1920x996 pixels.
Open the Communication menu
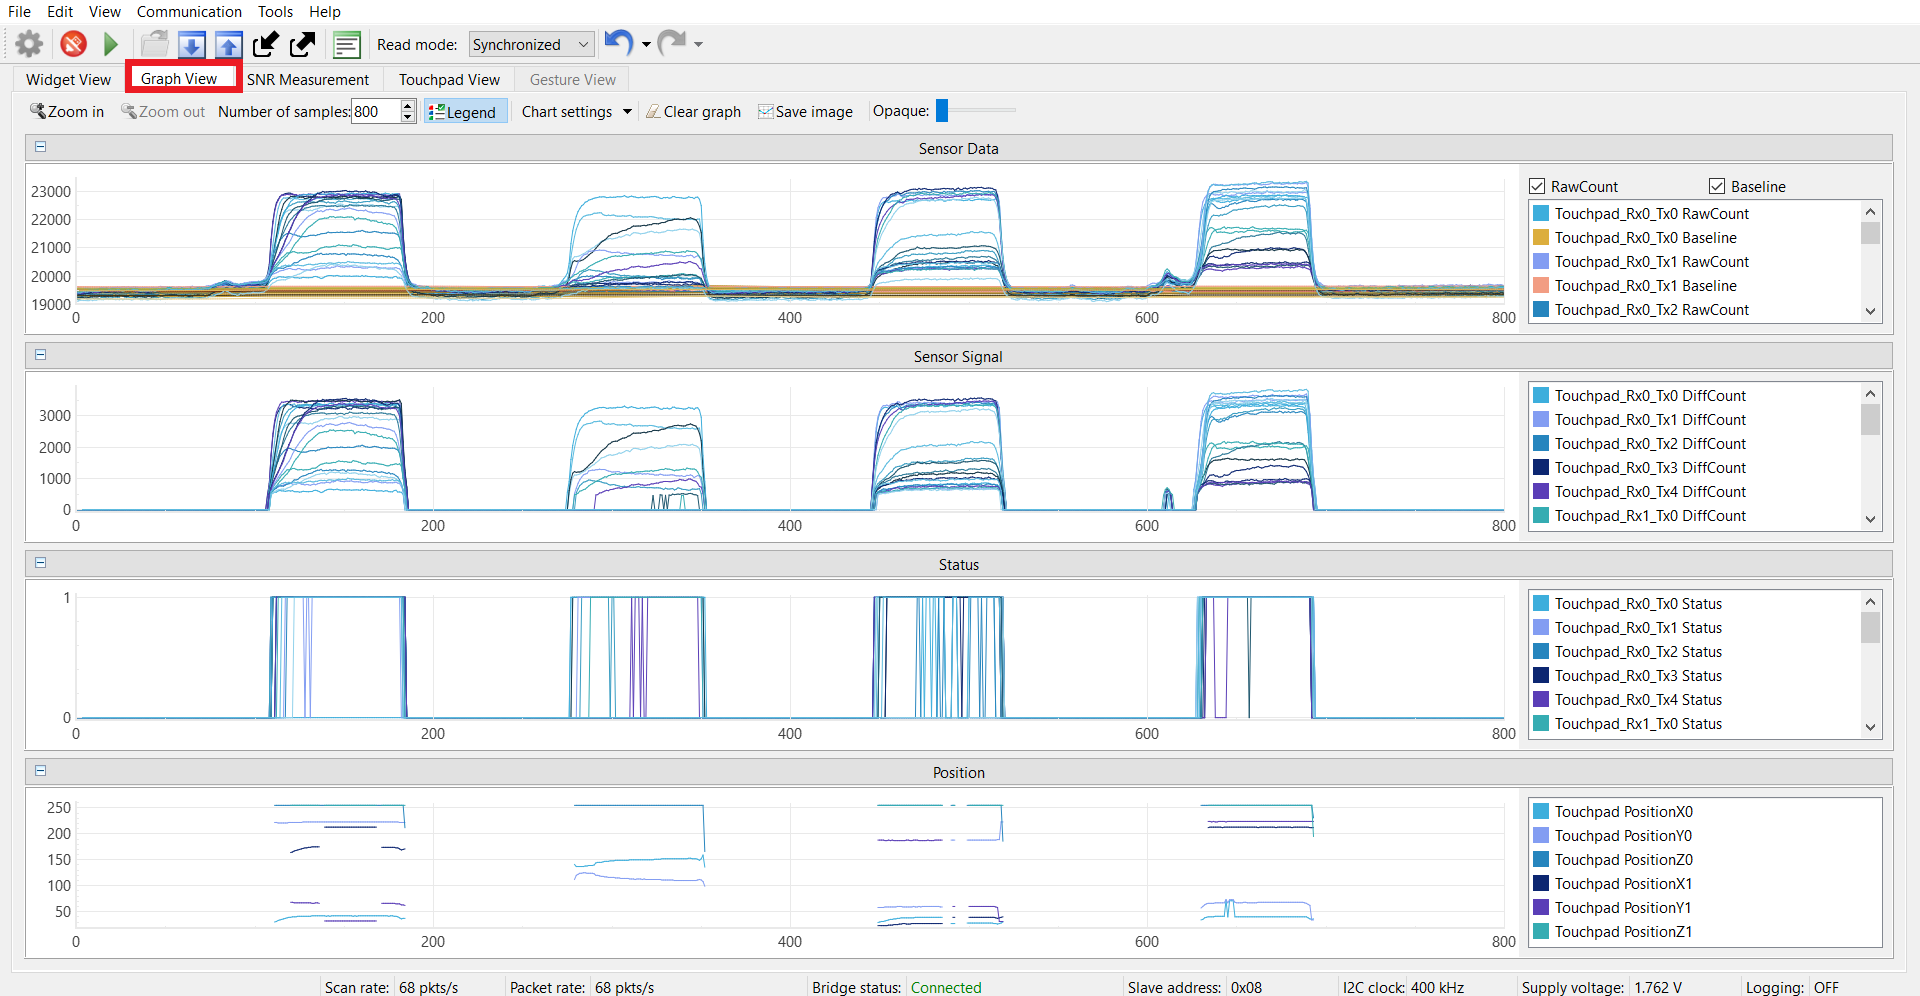click(x=189, y=11)
